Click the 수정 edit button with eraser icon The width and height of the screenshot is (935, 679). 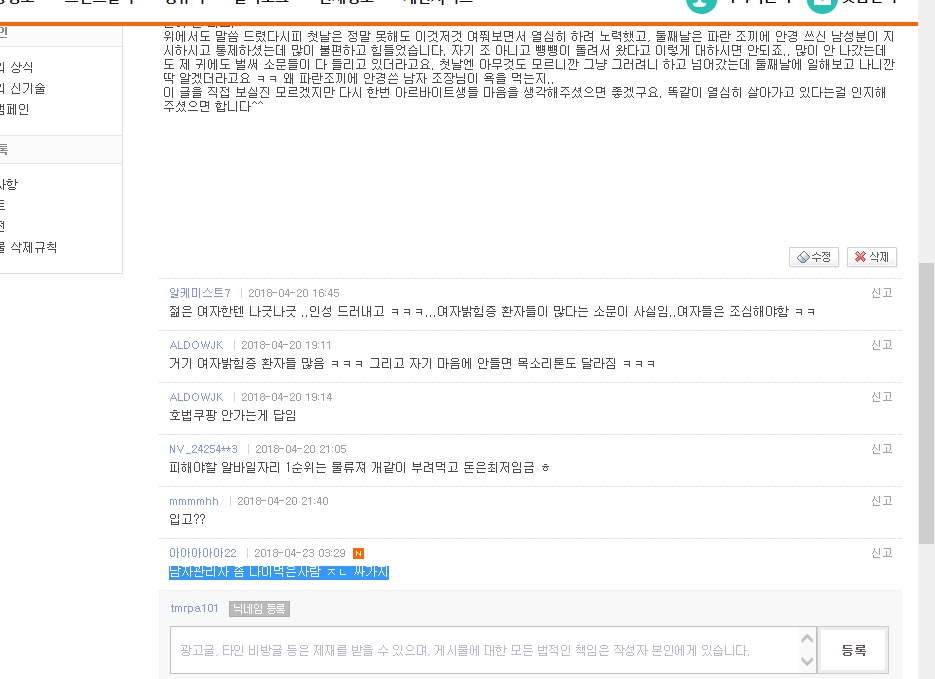tap(814, 257)
